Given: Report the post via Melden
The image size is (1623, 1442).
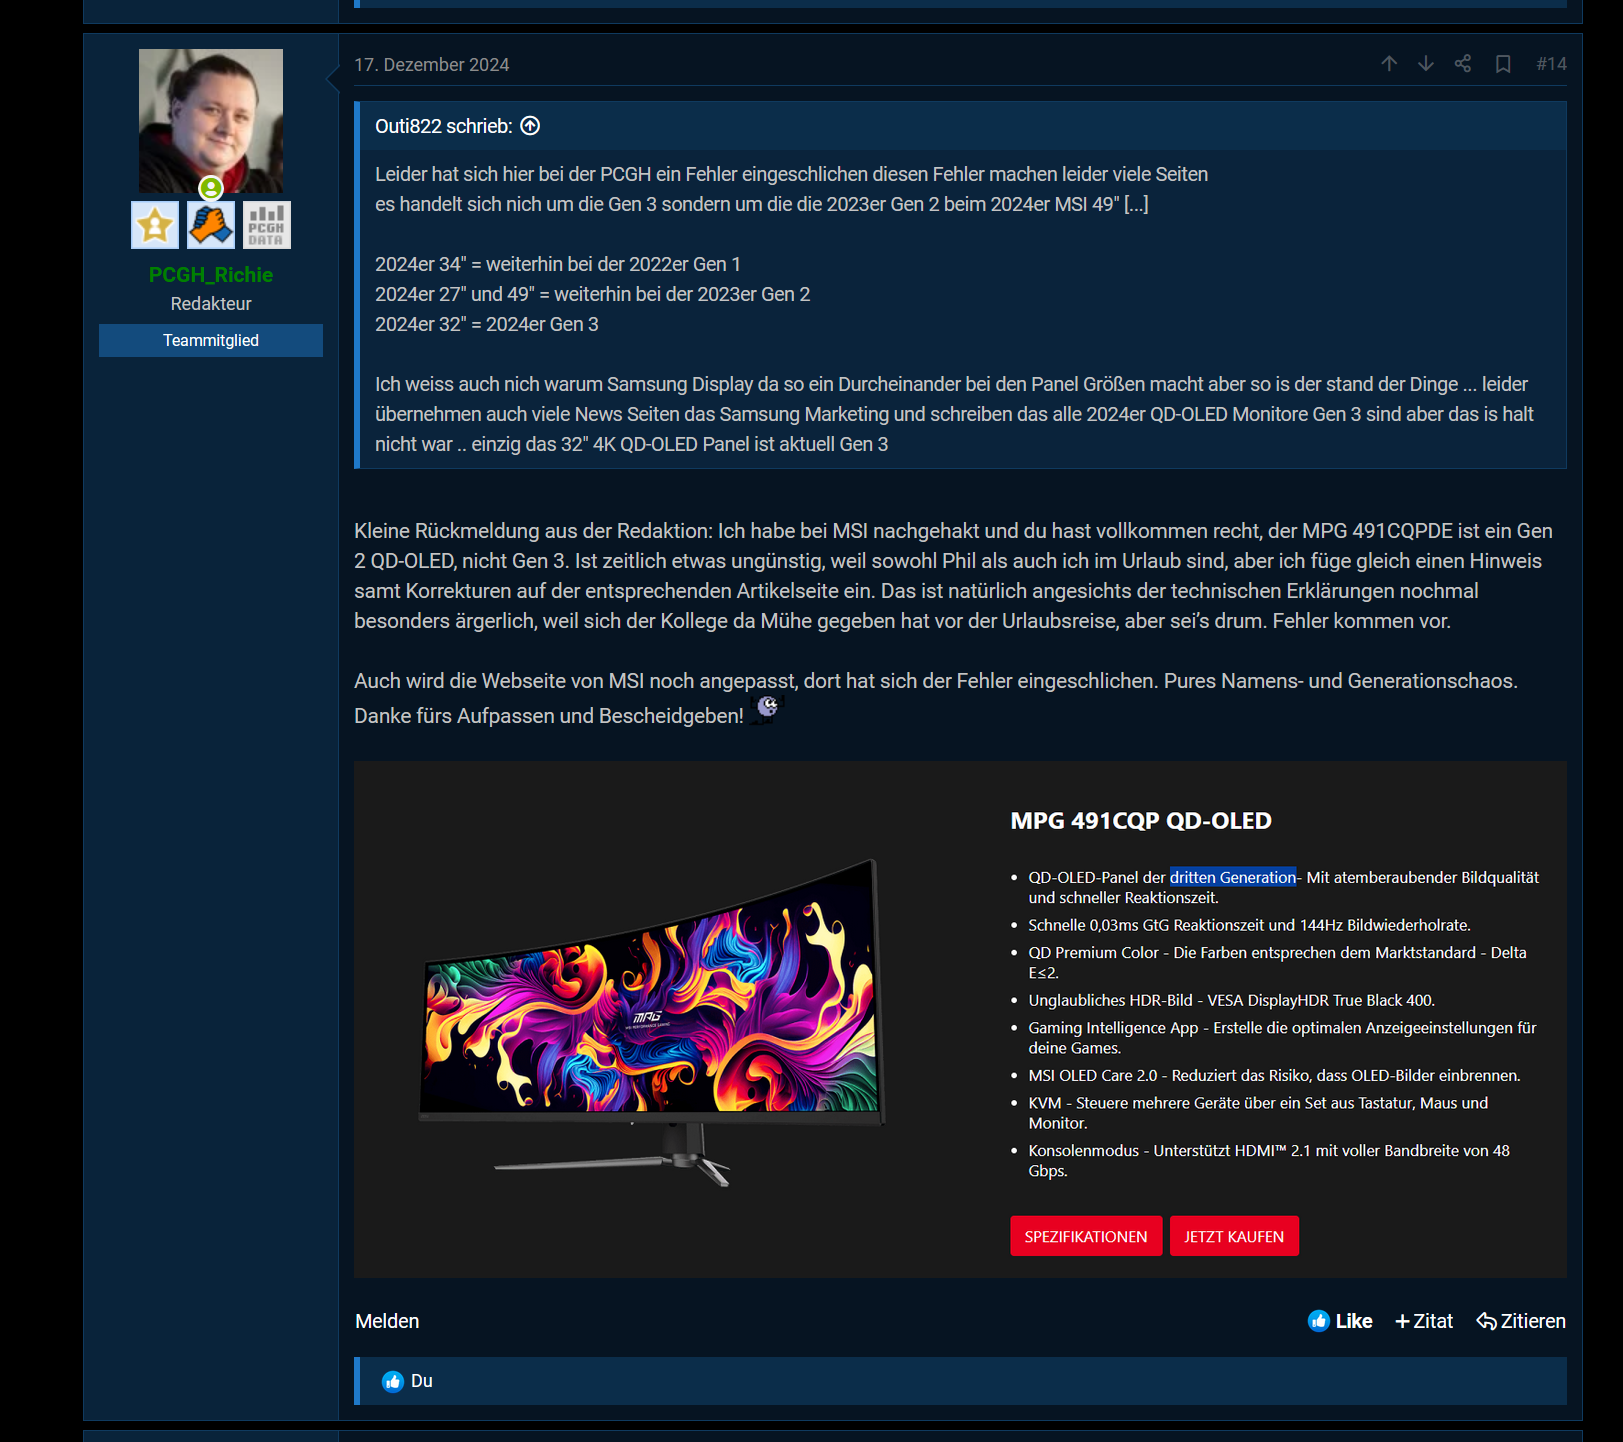Looking at the screenshot, I should (x=386, y=1321).
